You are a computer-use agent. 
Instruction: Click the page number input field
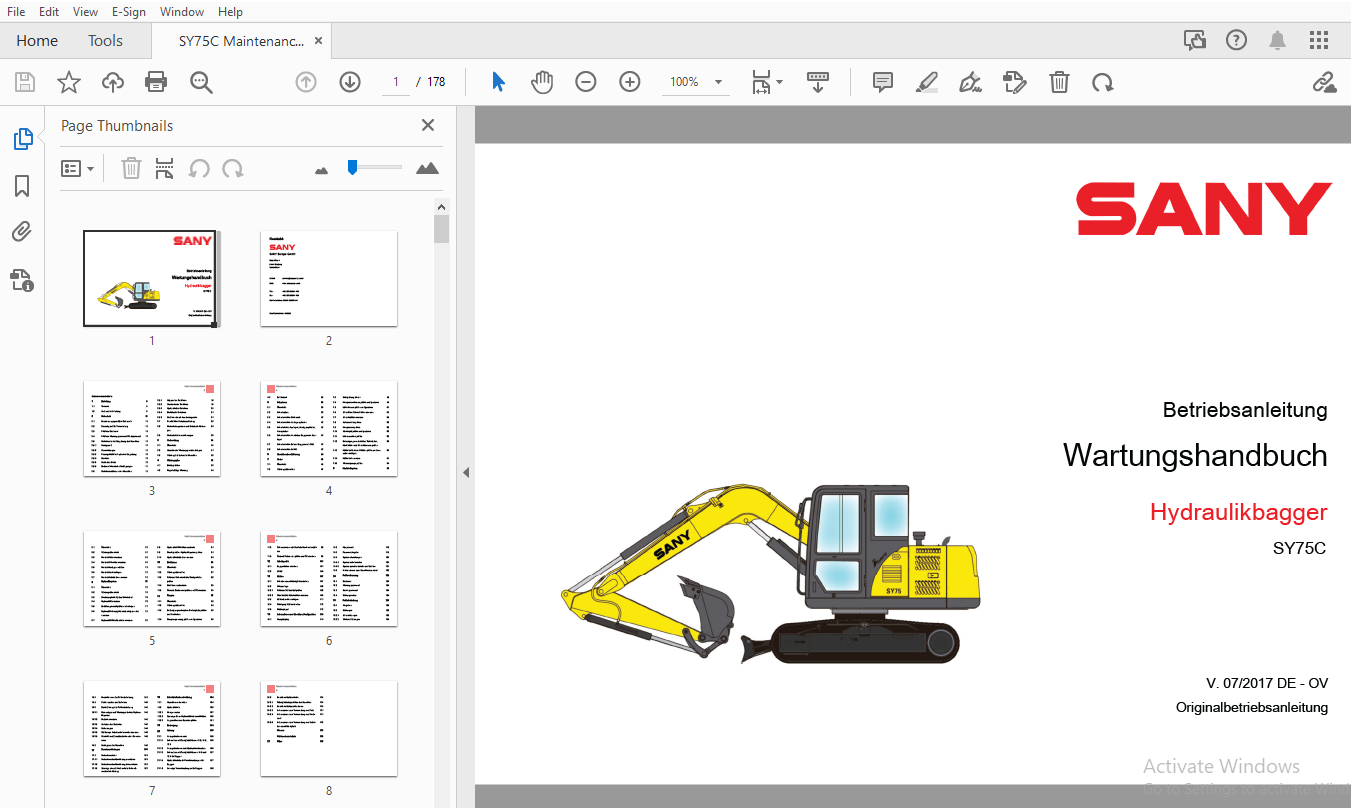click(396, 82)
